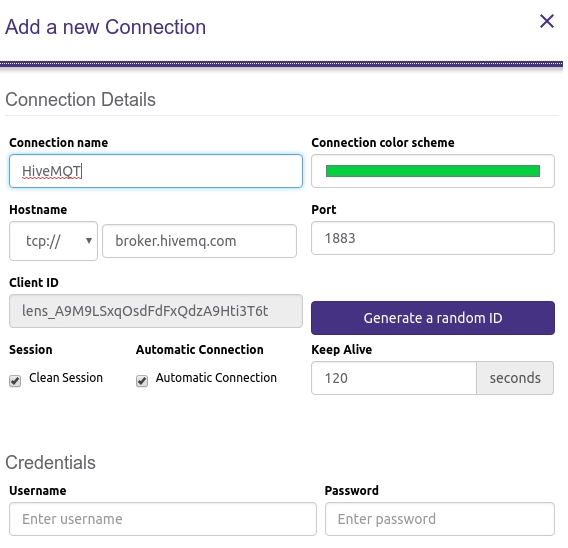Click the bold Client ID label
Screen dimensions: 568x548
pos(34,283)
